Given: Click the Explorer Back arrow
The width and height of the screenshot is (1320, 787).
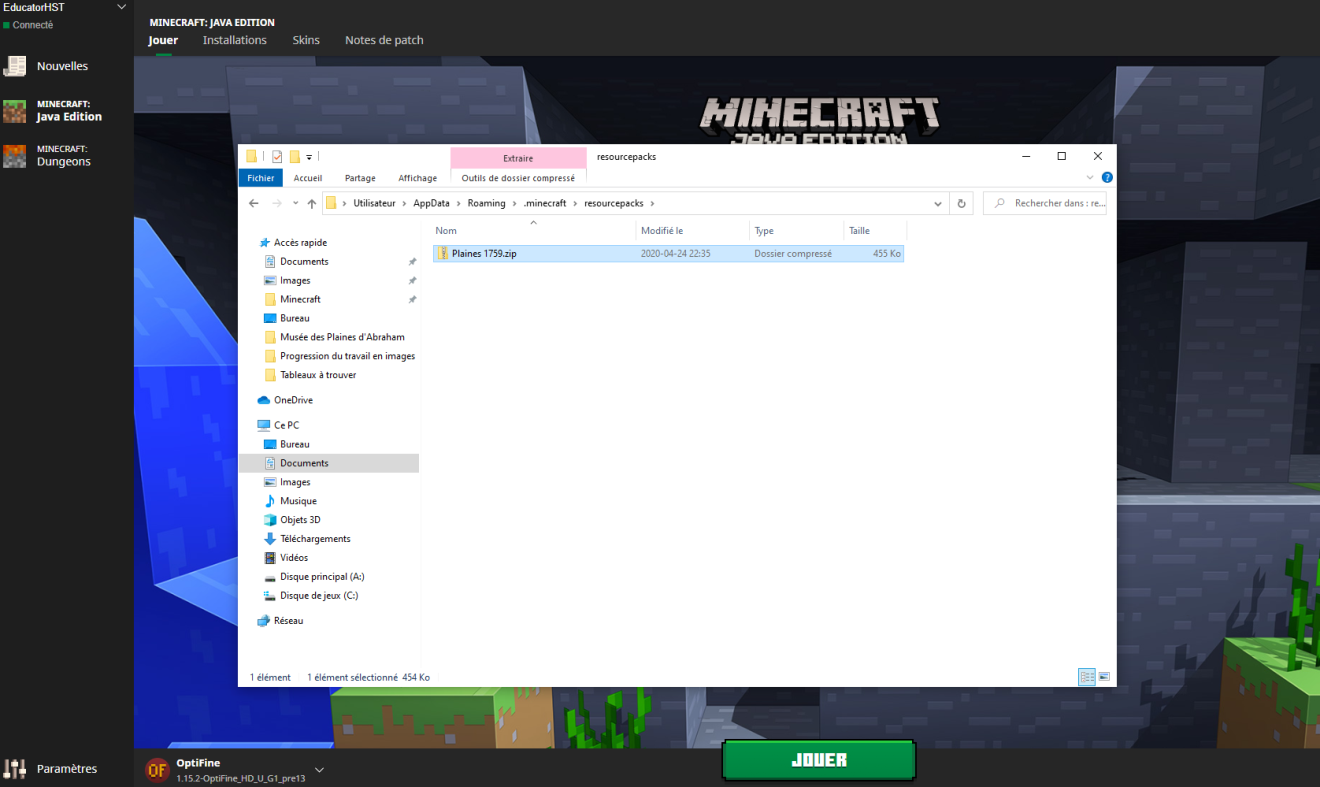Looking at the screenshot, I should click(x=254, y=203).
